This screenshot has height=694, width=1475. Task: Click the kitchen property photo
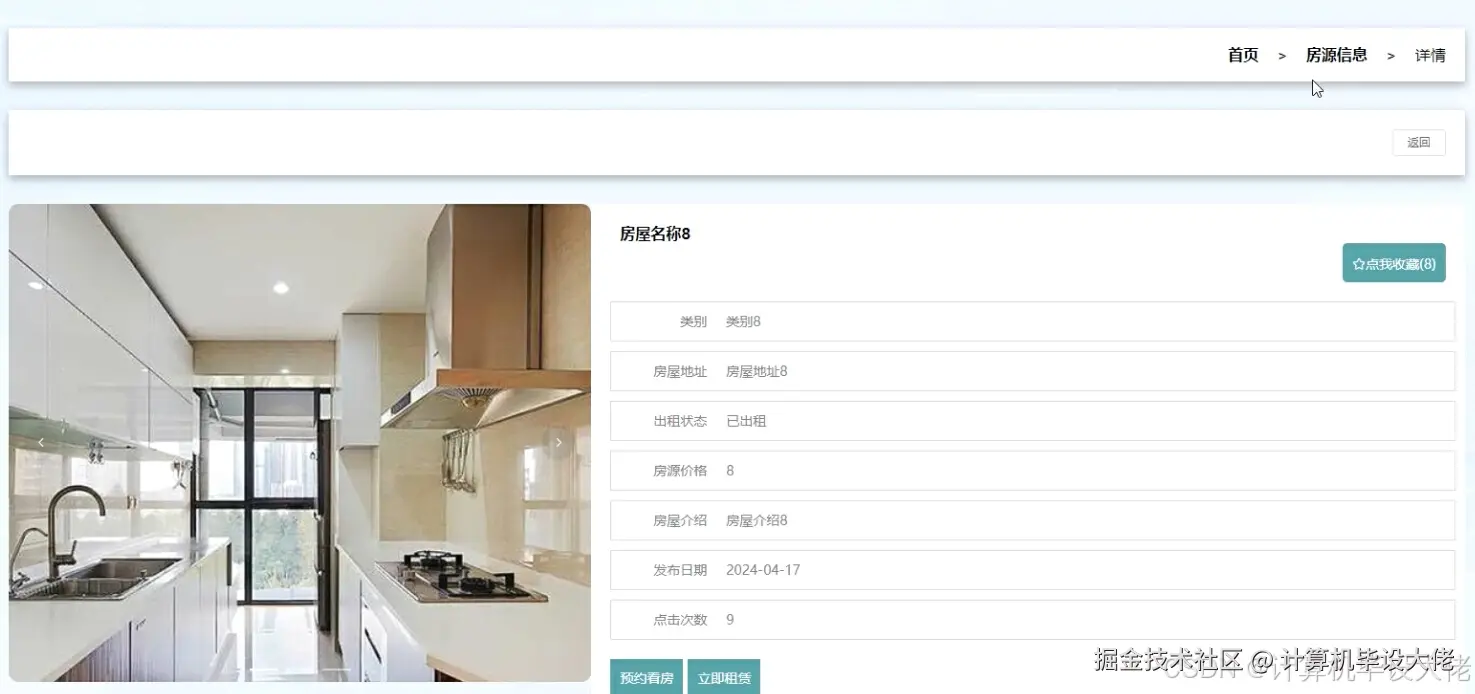pyautogui.click(x=299, y=445)
